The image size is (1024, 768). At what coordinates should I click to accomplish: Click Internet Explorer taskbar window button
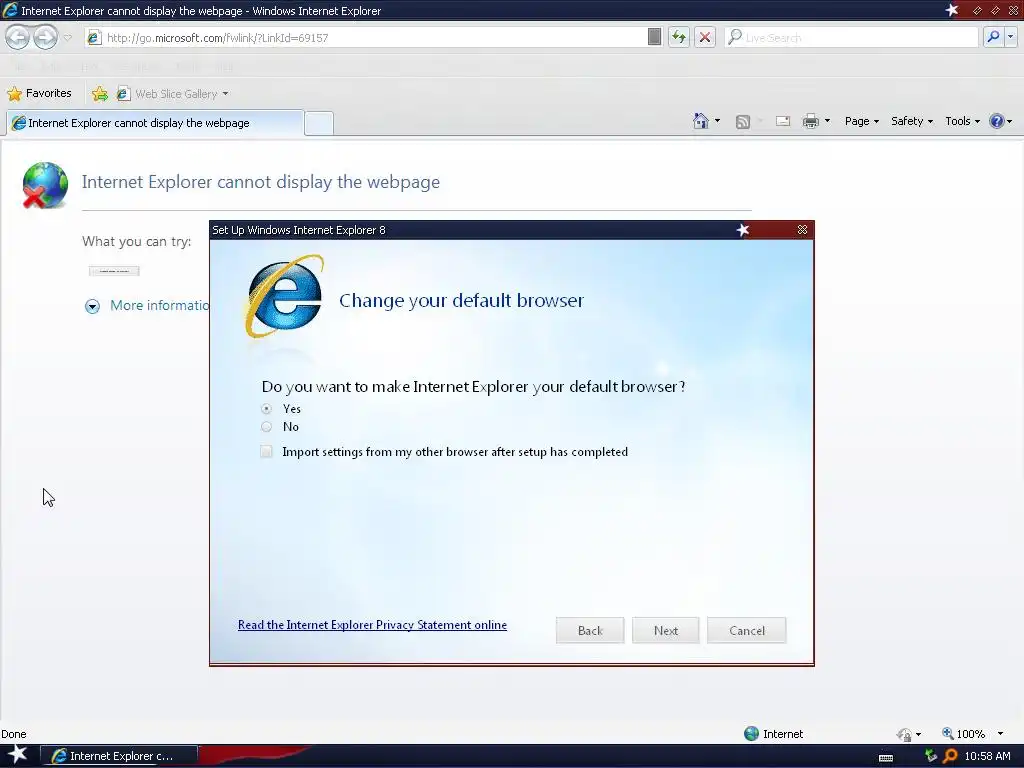[x=119, y=756]
